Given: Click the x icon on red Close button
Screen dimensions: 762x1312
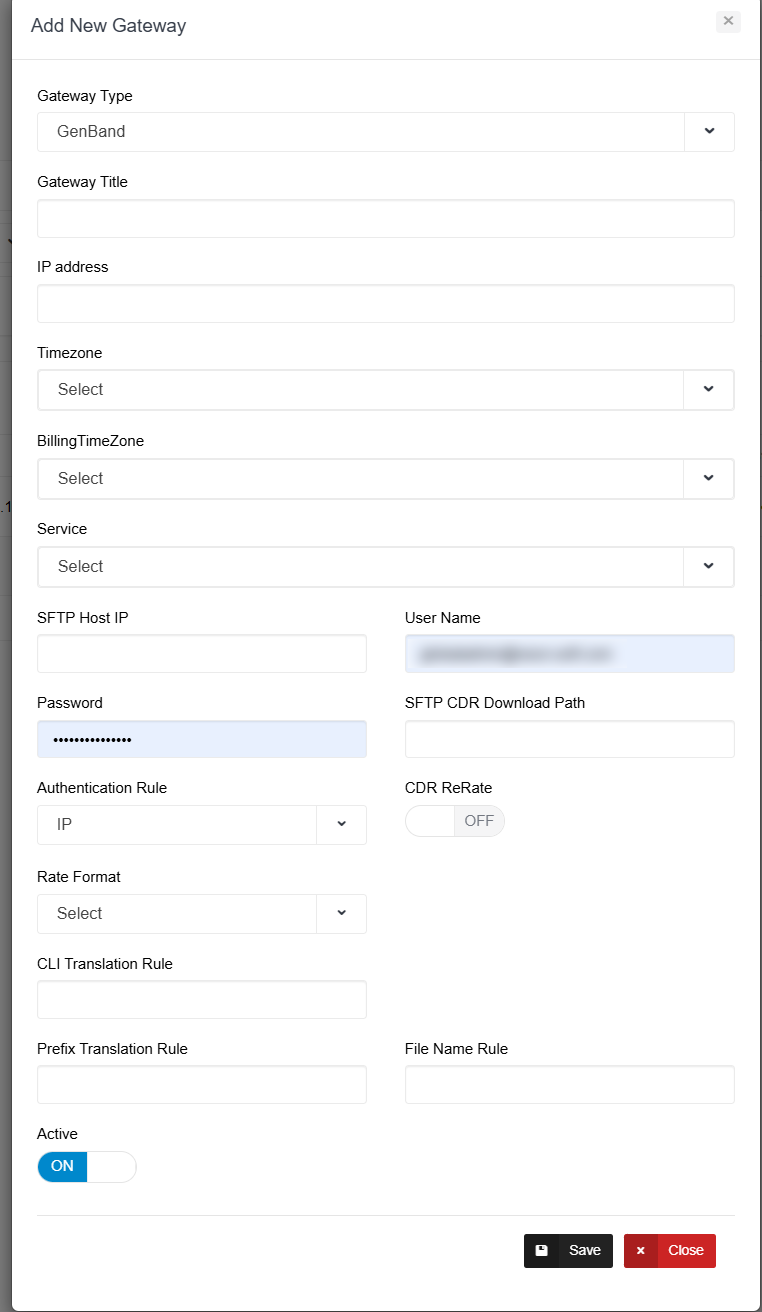Looking at the screenshot, I should (641, 1250).
